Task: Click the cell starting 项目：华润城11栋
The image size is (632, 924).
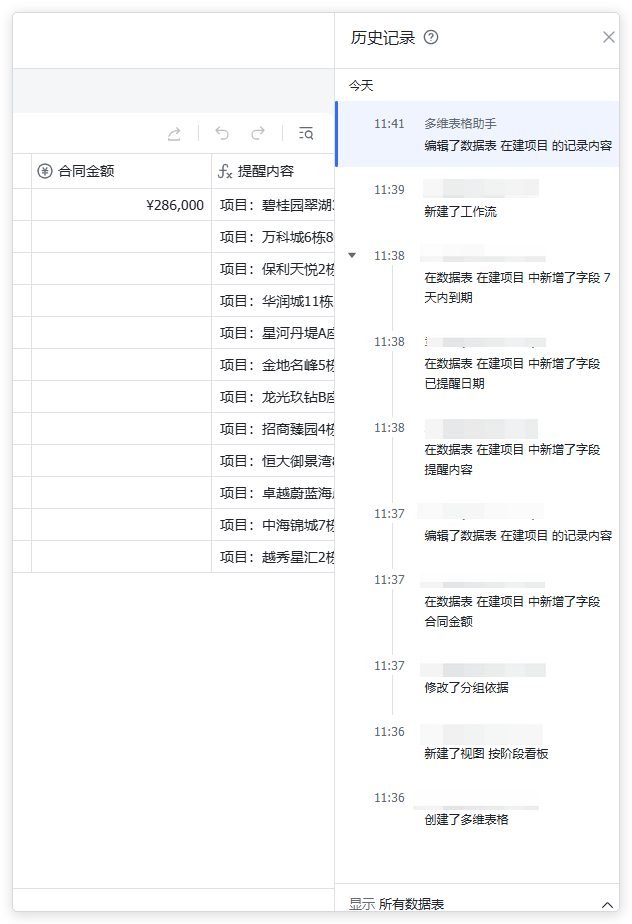Action: 273,301
